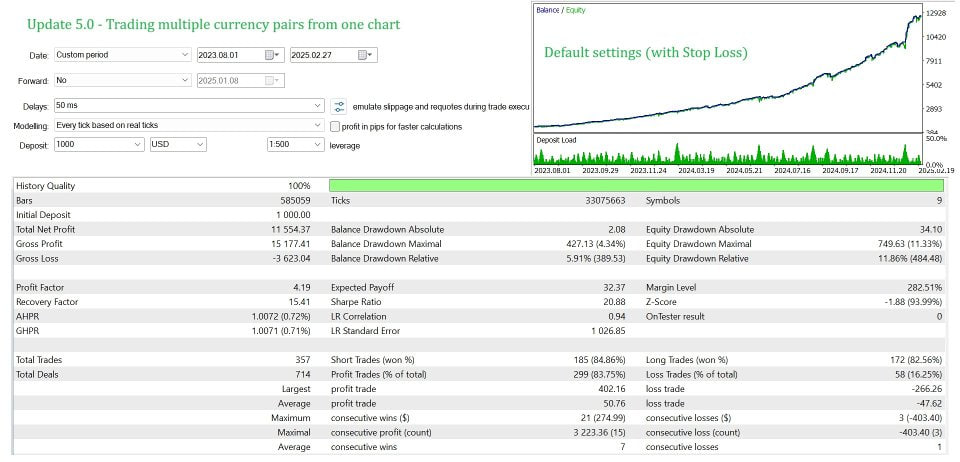This screenshot has height=462, width=960.
Task: Expand the Deposit amount 1000 combo box
Action: [137, 145]
